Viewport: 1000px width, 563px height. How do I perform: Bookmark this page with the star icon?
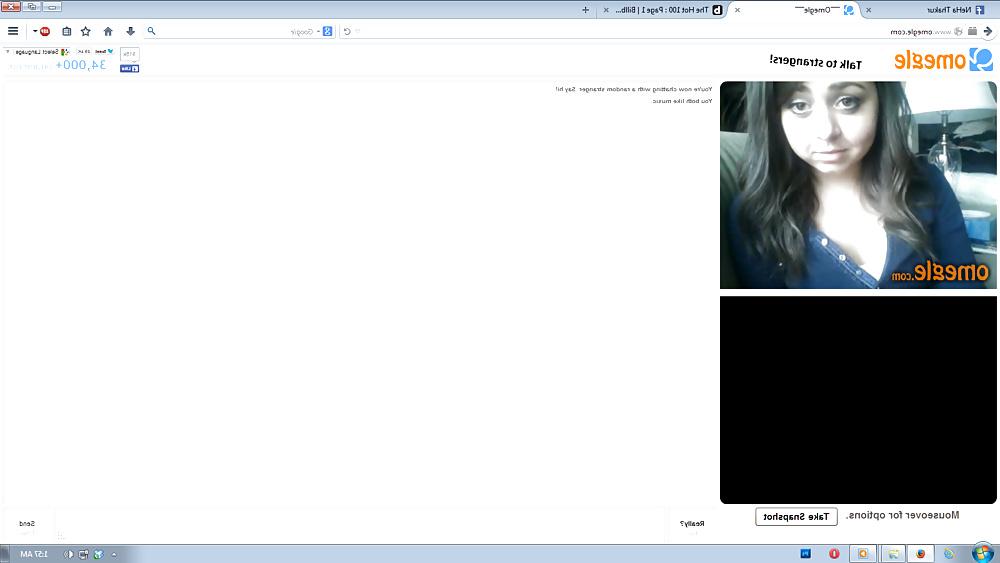point(86,31)
